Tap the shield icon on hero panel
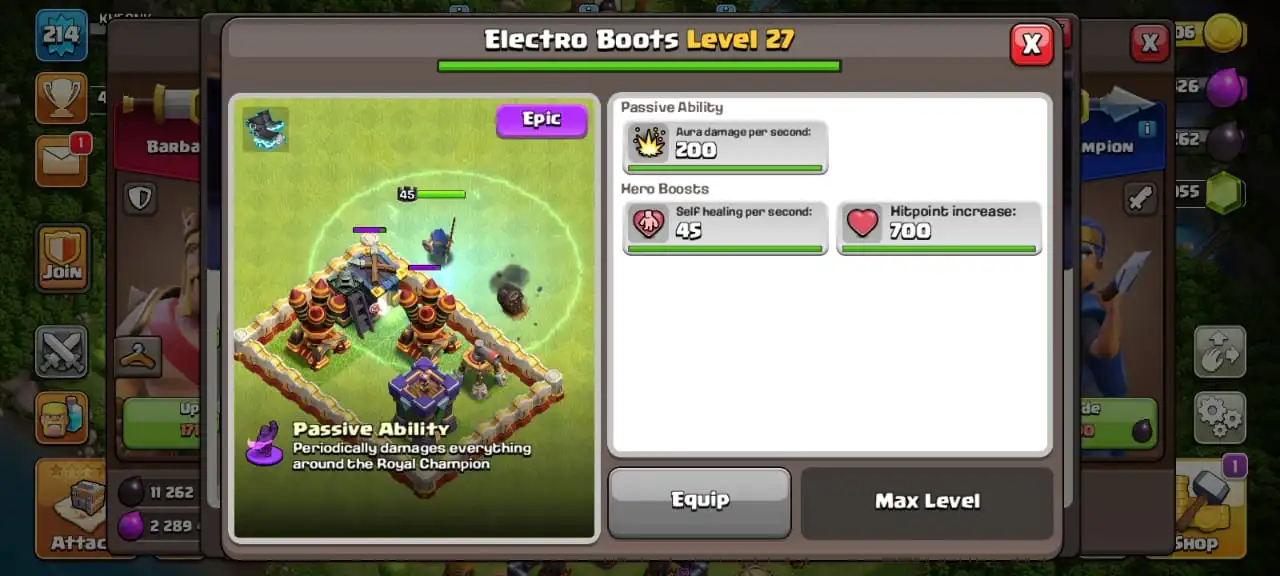Viewport: 1280px width, 576px height. (139, 198)
